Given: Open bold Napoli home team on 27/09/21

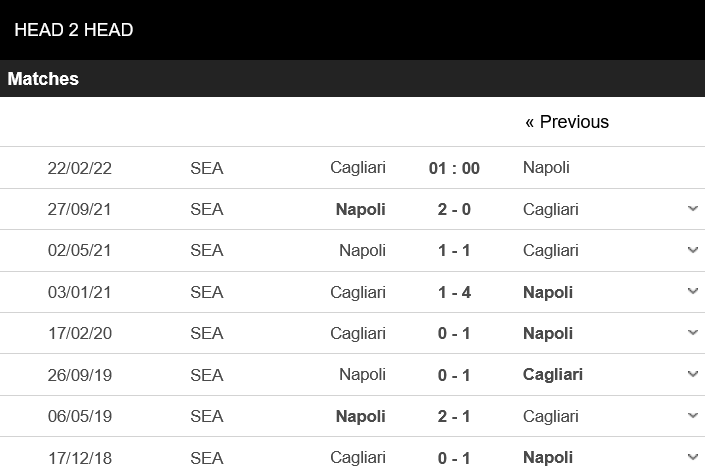Looking at the screenshot, I should point(361,209).
